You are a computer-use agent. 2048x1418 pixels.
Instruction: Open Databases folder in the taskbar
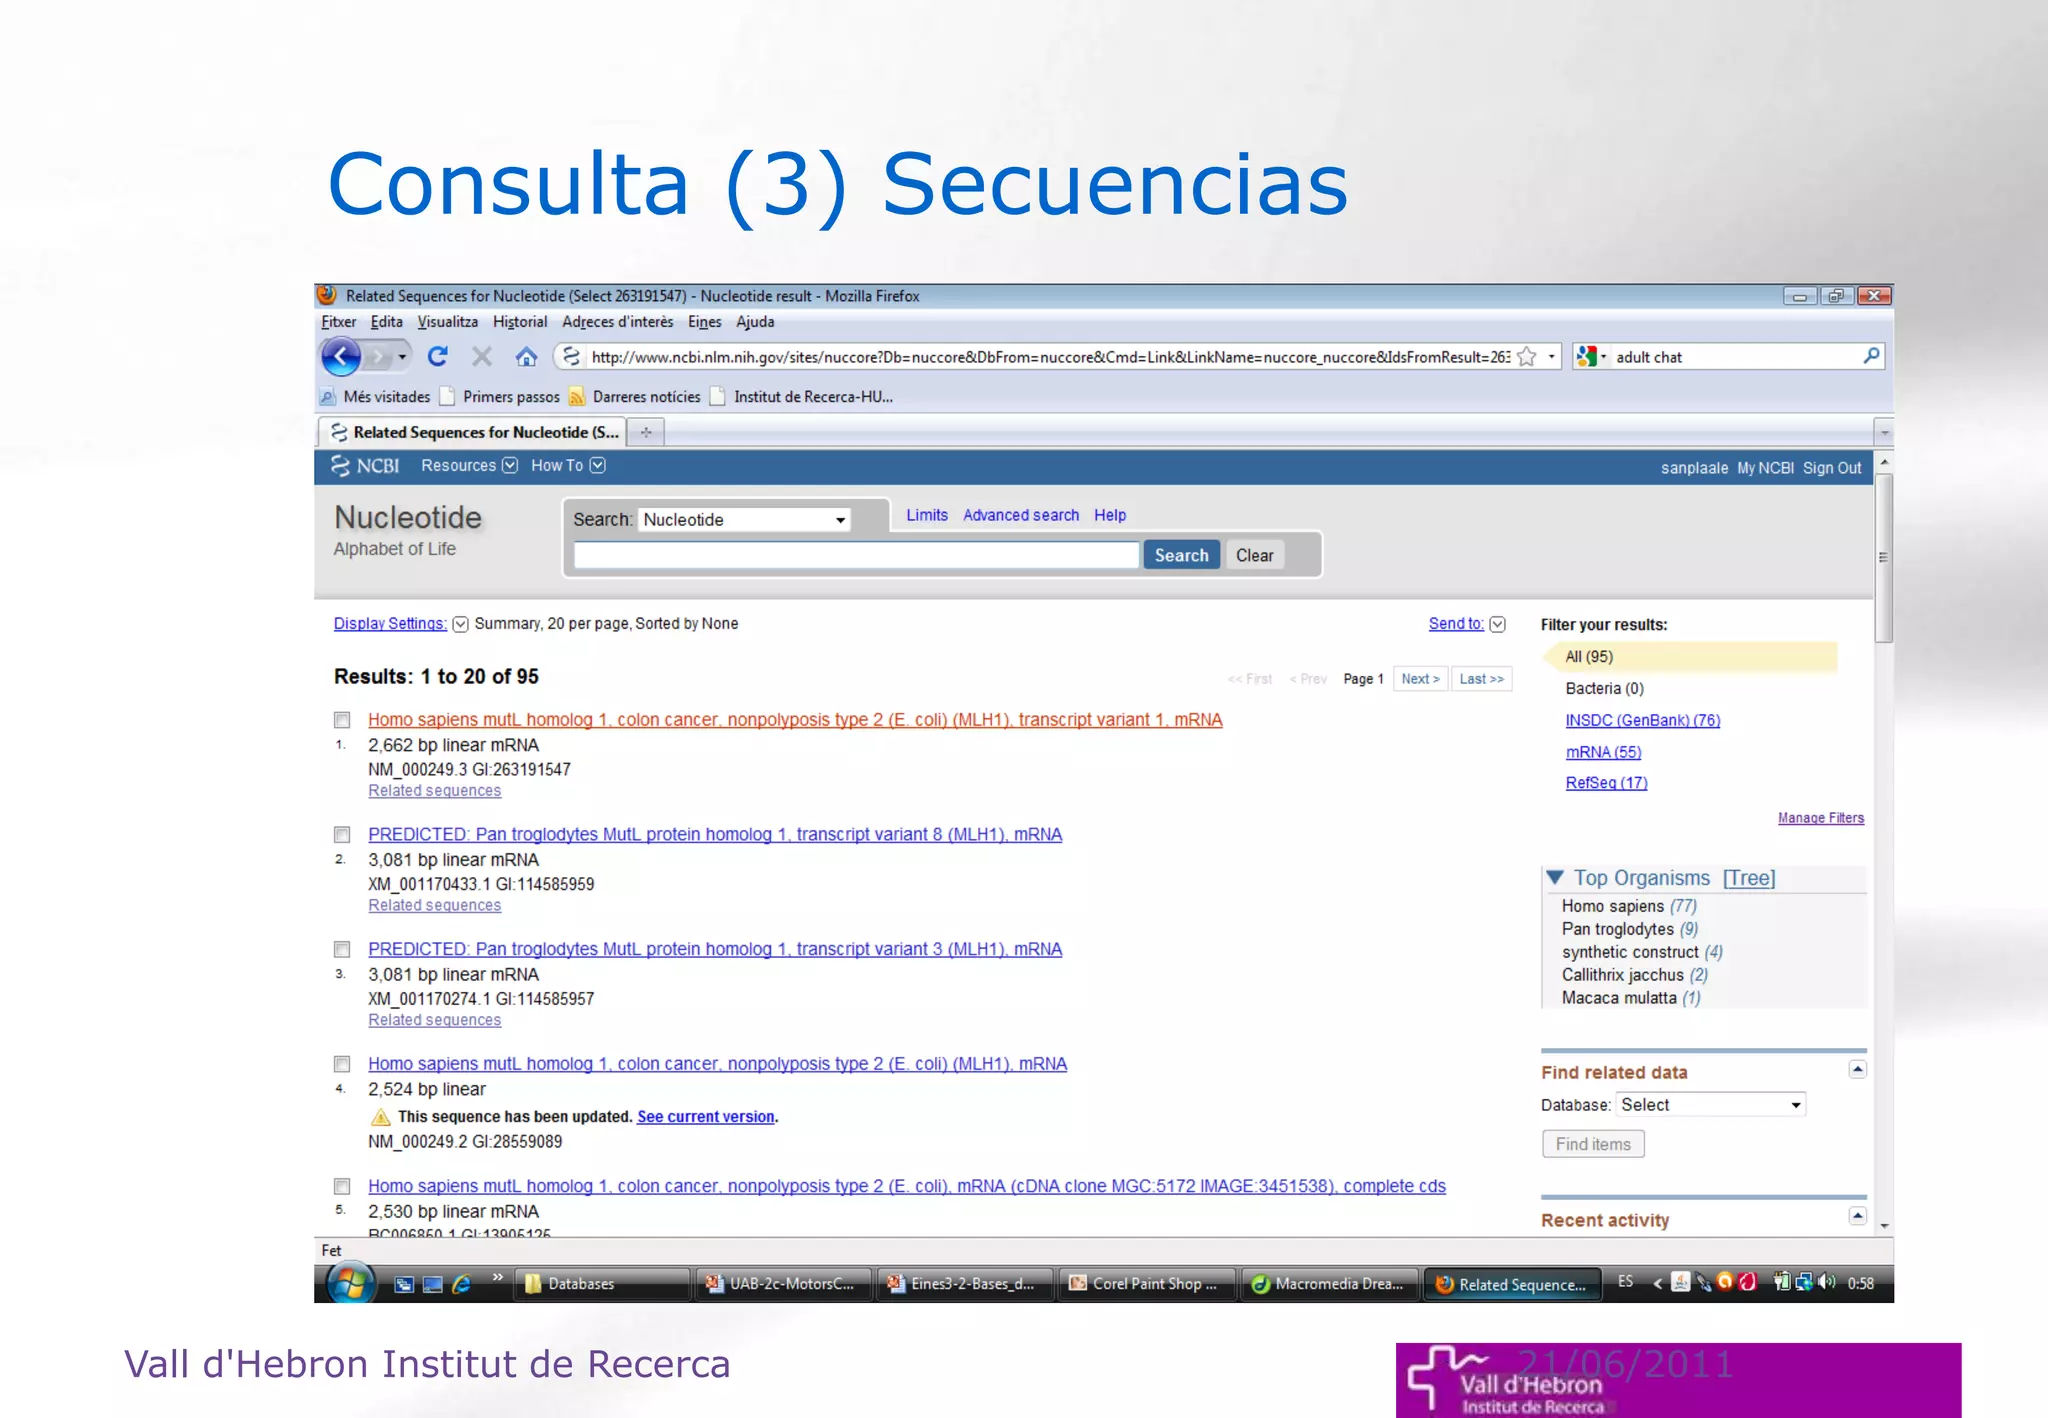(x=602, y=1284)
